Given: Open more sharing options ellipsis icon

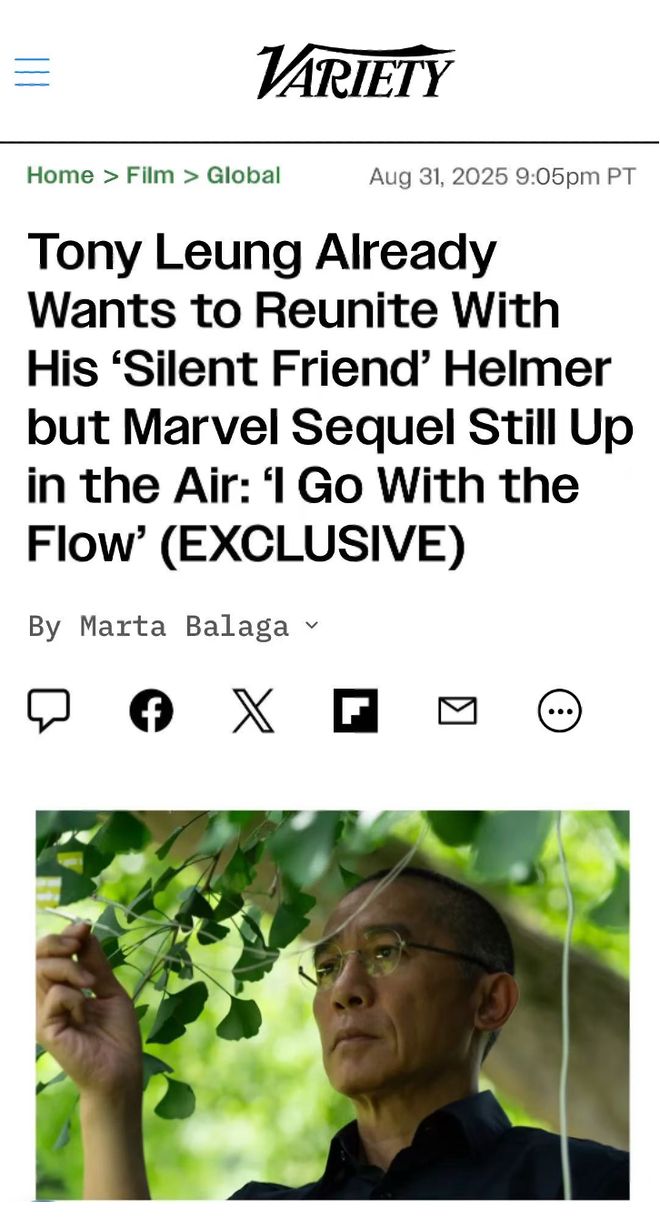Looking at the screenshot, I should [560, 712].
